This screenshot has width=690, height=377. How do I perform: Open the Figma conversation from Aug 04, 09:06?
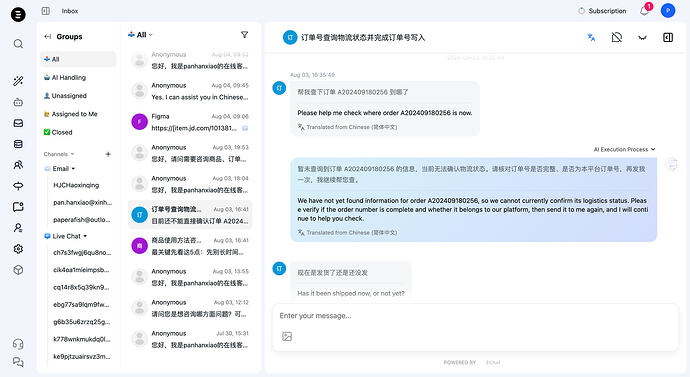click(x=190, y=122)
